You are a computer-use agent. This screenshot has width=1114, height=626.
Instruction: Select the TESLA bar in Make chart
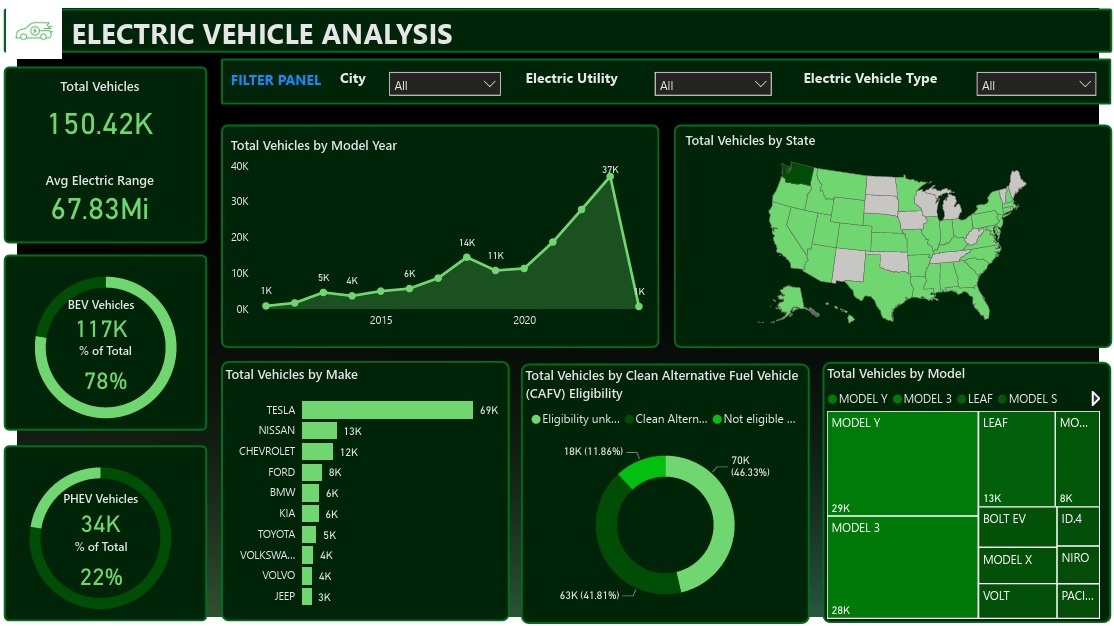[387, 410]
